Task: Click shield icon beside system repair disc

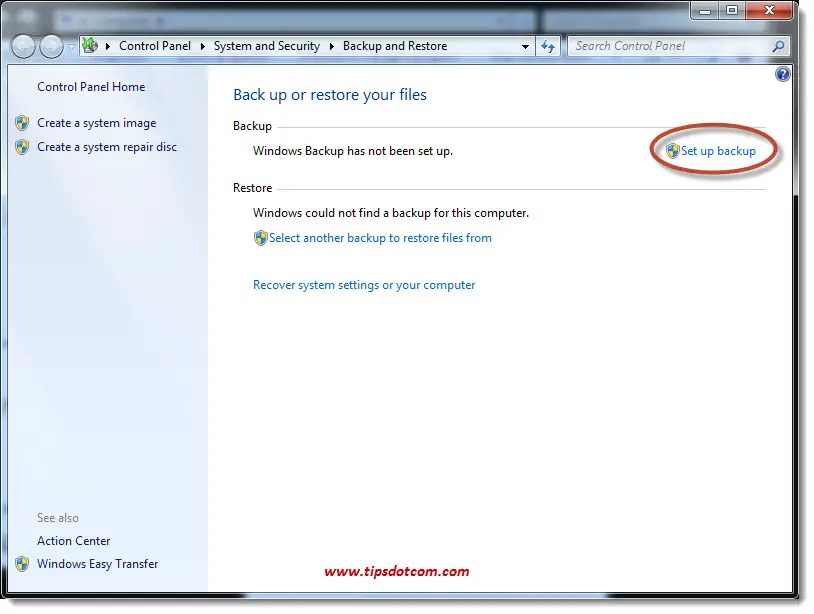Action: pyautogui.click(x=22, y=147)
